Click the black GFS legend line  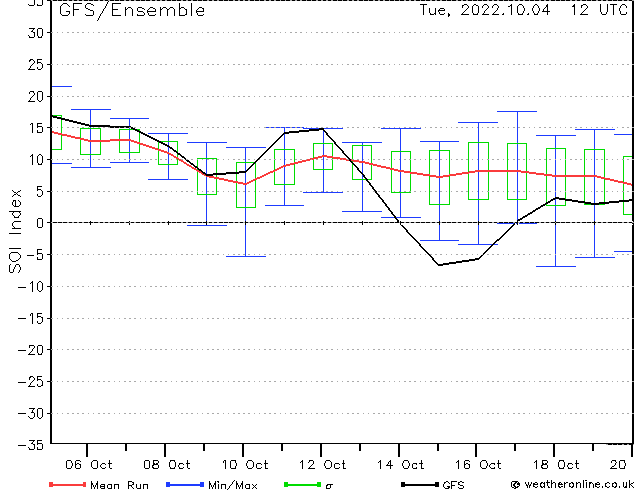[x=420, y=484]
